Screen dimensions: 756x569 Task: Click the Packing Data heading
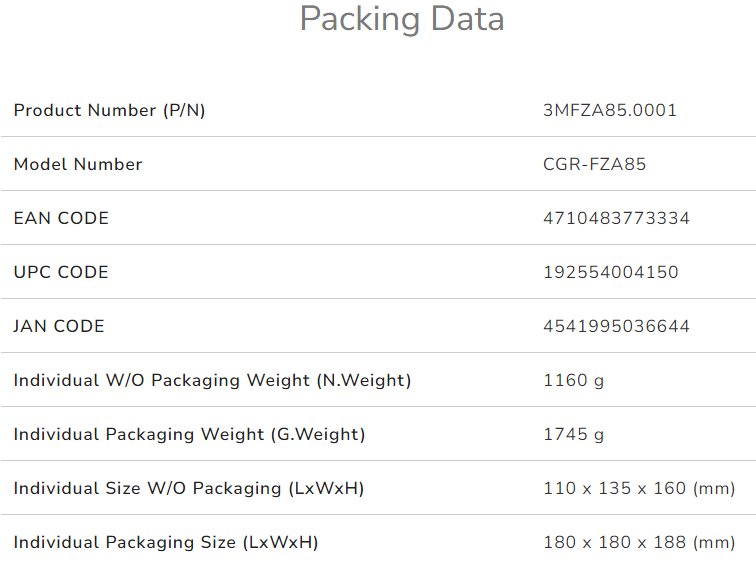[x=402, y=19]
